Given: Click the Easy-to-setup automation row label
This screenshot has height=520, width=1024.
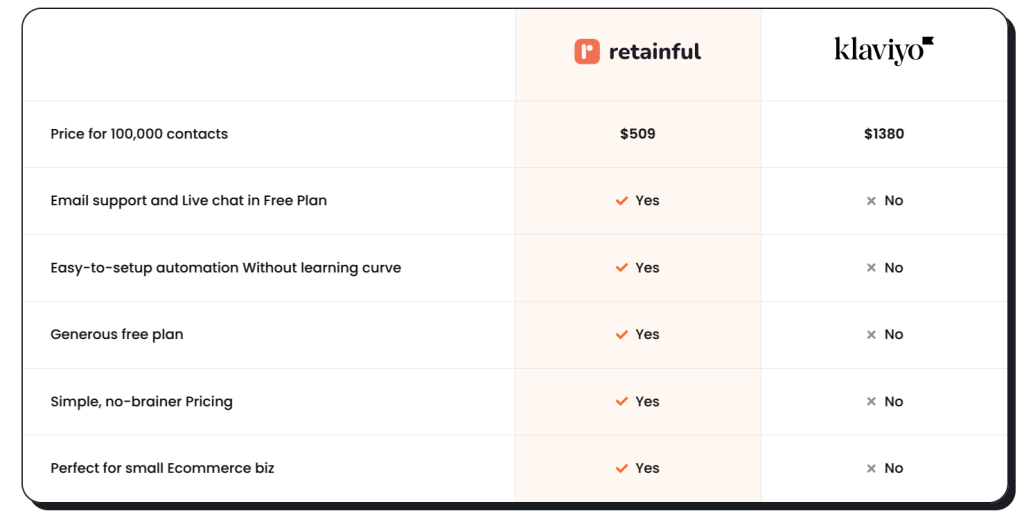Looking at the screenshot, I should pos(226,268).
